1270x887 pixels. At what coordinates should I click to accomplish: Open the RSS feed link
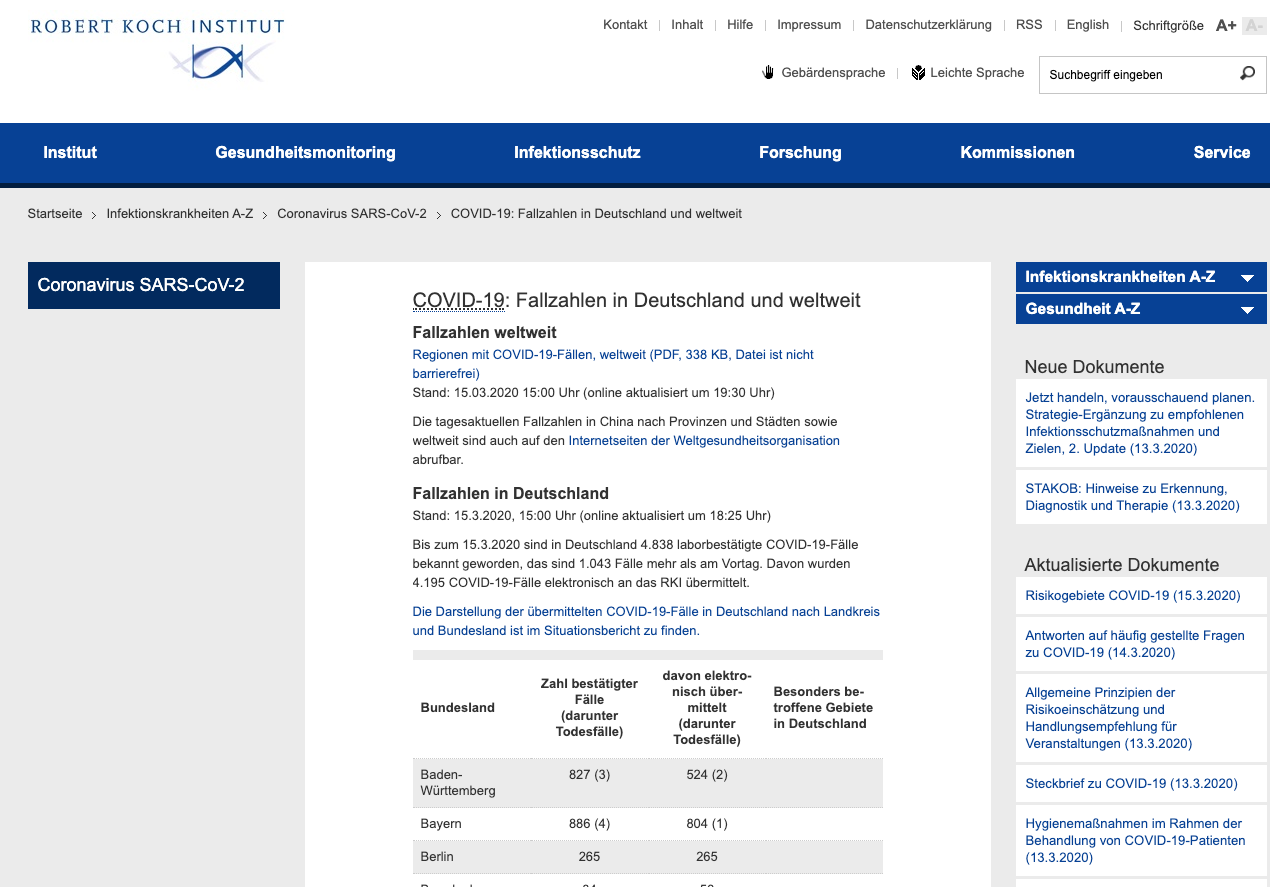pyautogui.click(x=1029, y=25)
